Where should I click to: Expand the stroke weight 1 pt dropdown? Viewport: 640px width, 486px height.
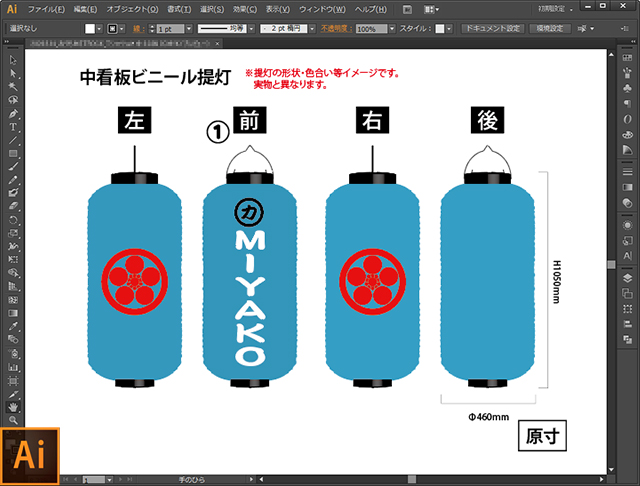click(191, 30)
